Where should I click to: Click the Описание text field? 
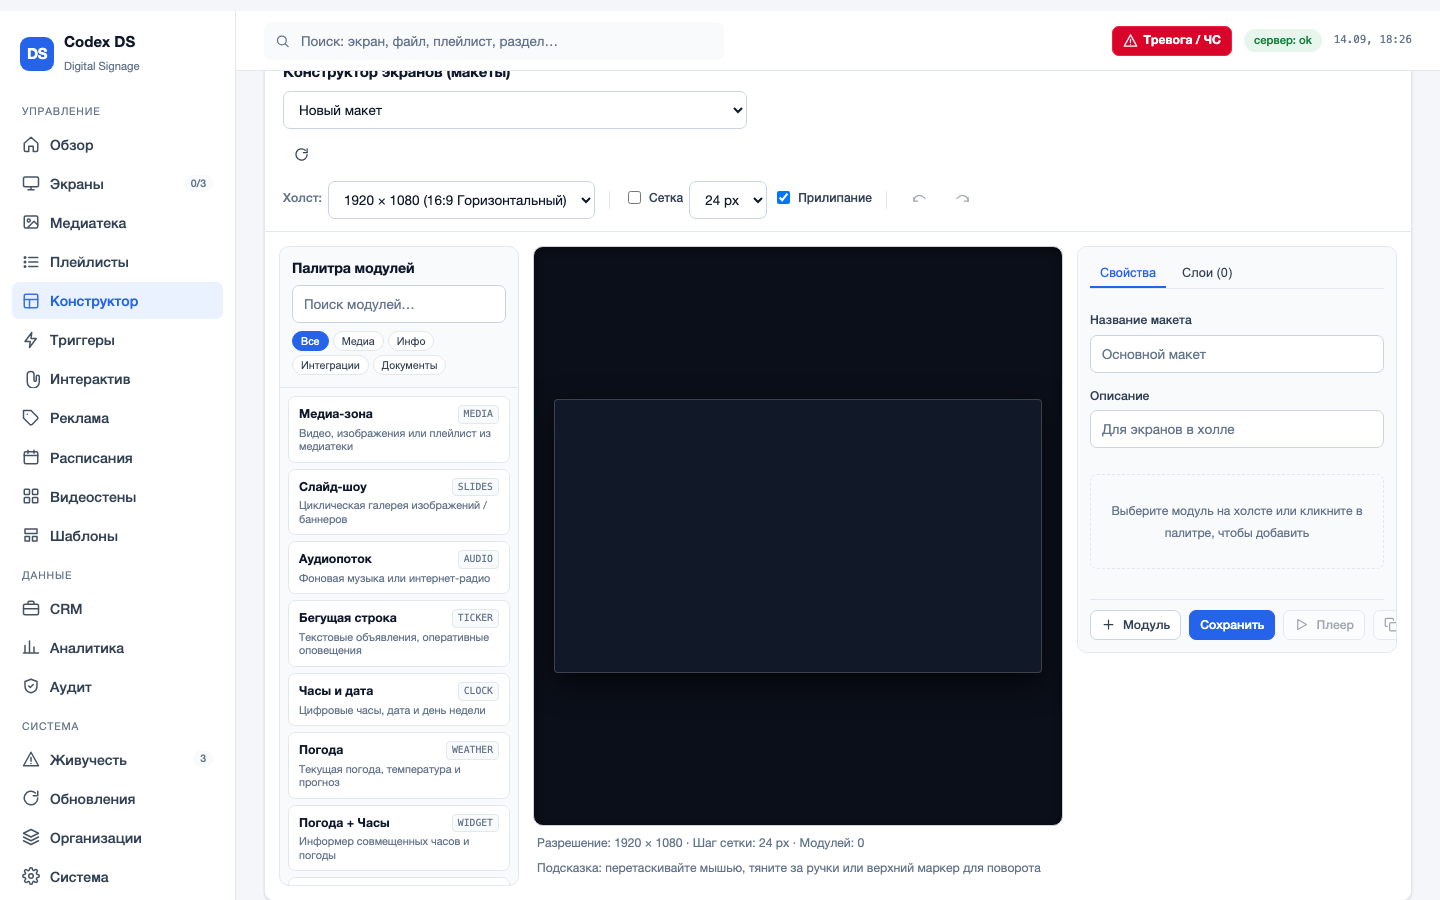click(x=1237, y=429)
